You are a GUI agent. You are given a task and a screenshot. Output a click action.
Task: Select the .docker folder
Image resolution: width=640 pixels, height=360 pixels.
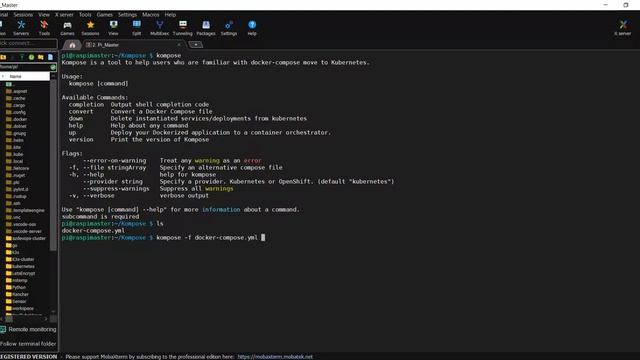(17, 119)
